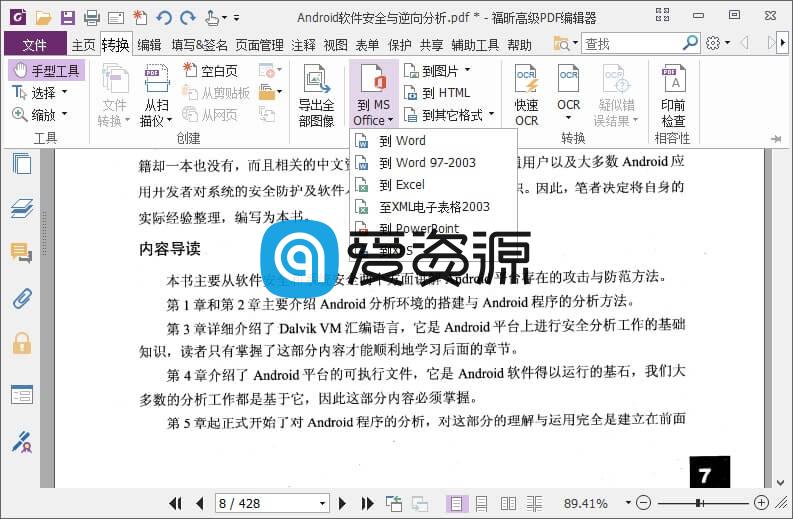Choose the Select tool (选择)
This screenshot has height=519, width=793.
39,93
